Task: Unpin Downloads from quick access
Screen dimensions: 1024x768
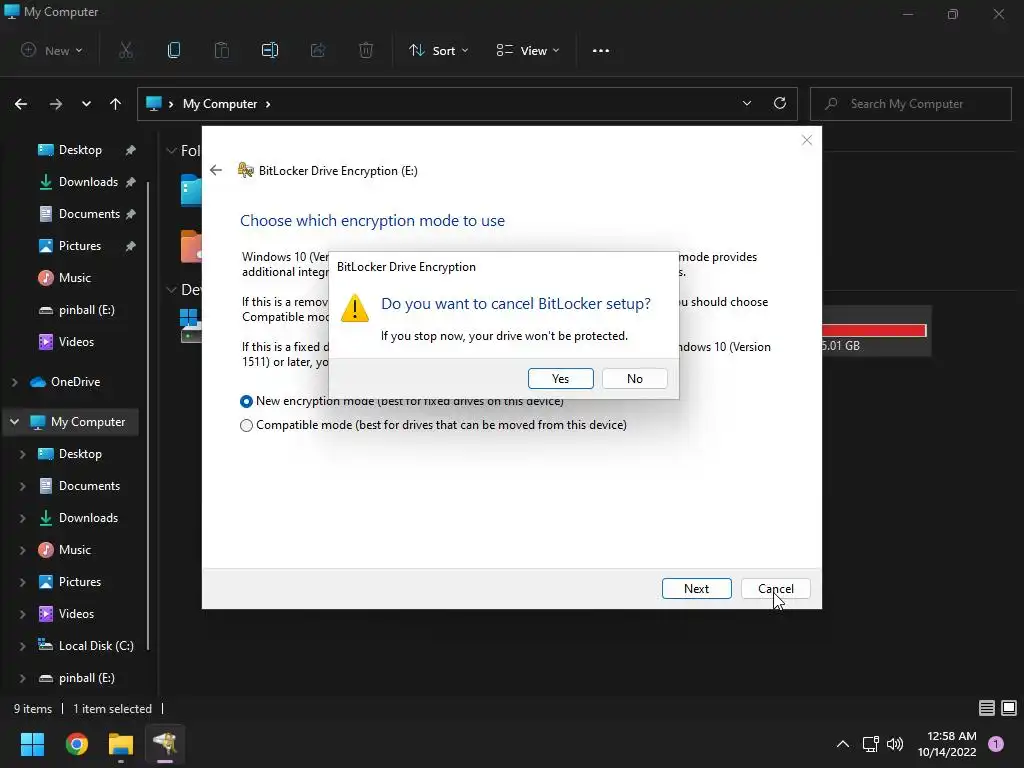Action: click(131, 182)
